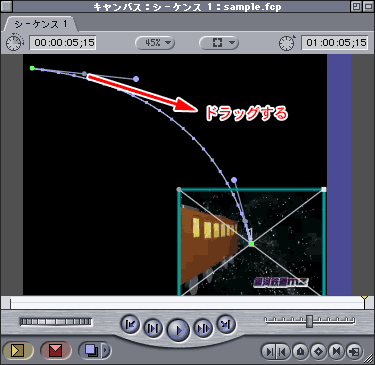Click the blue Replace edit button

(x=91, y=350)
